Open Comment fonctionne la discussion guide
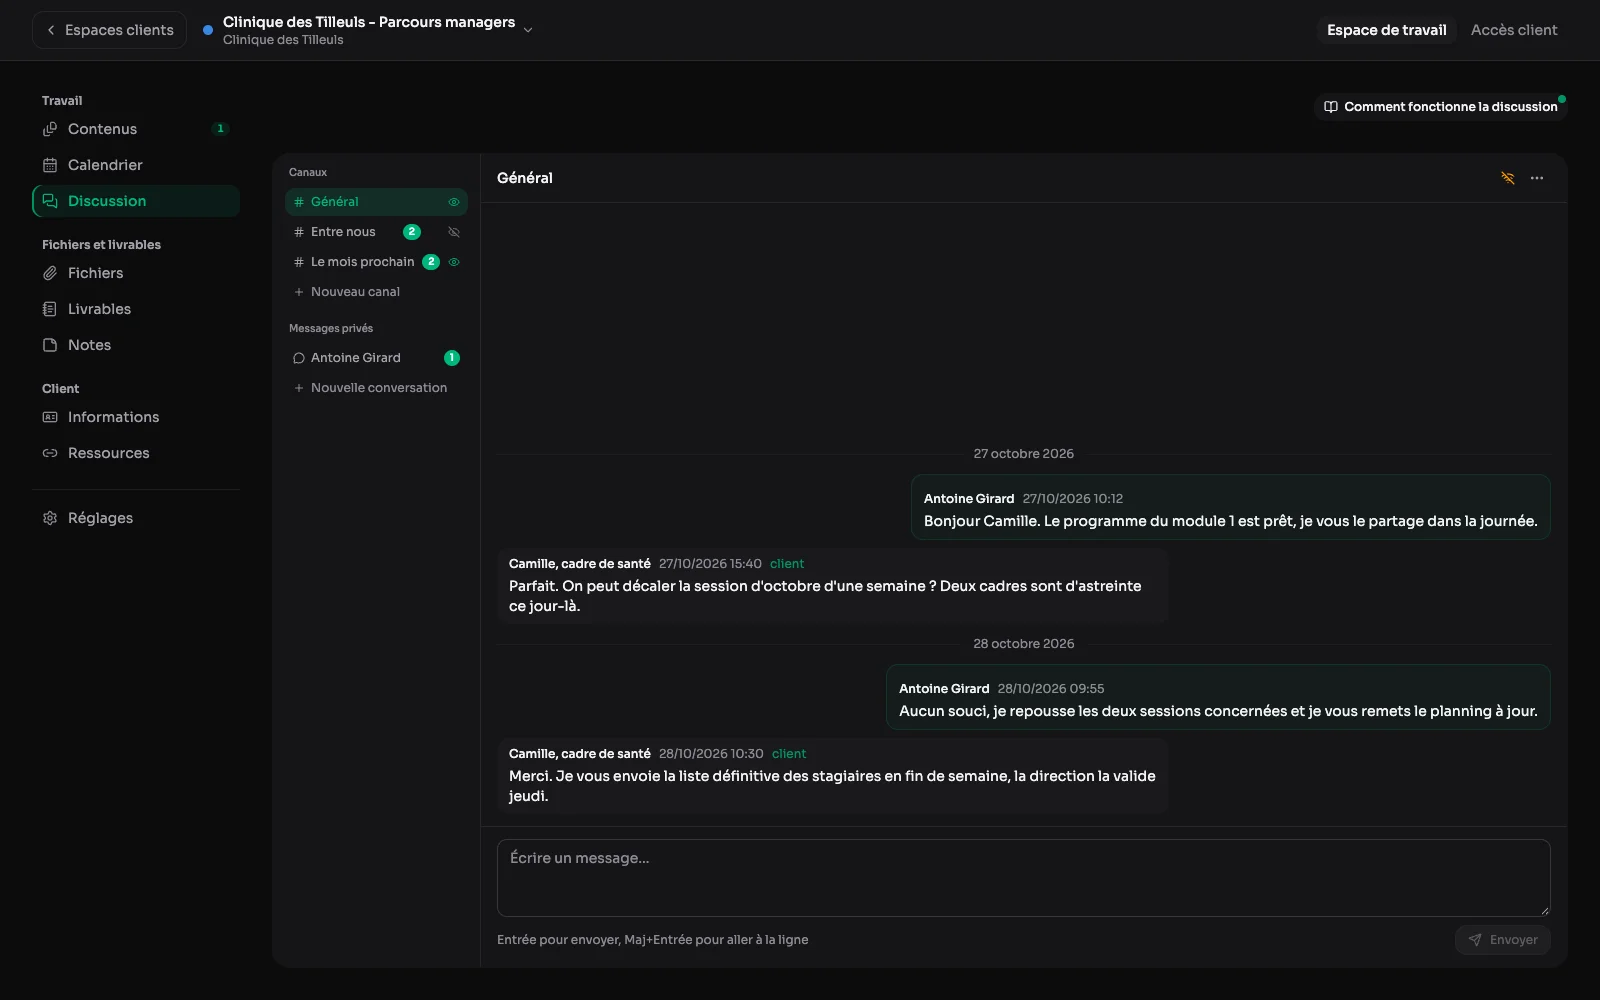The image size is (1600, 1000). pyautogui.click(x=1440, y=107)
